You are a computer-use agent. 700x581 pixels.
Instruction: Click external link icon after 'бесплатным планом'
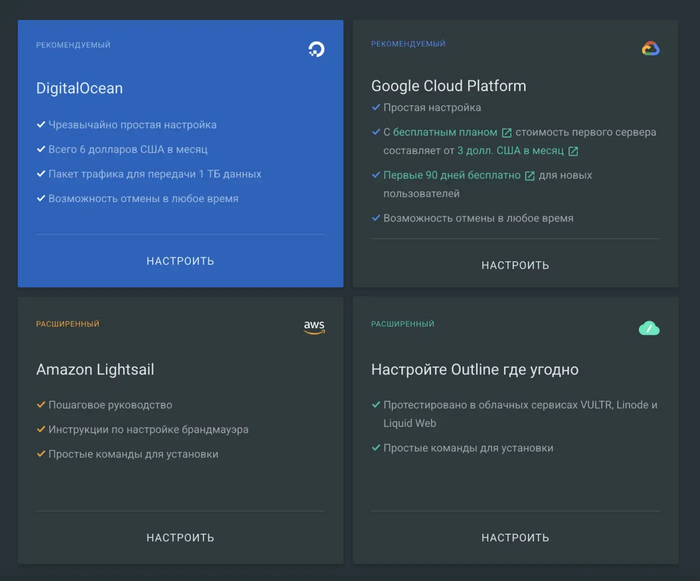point(506,133)
